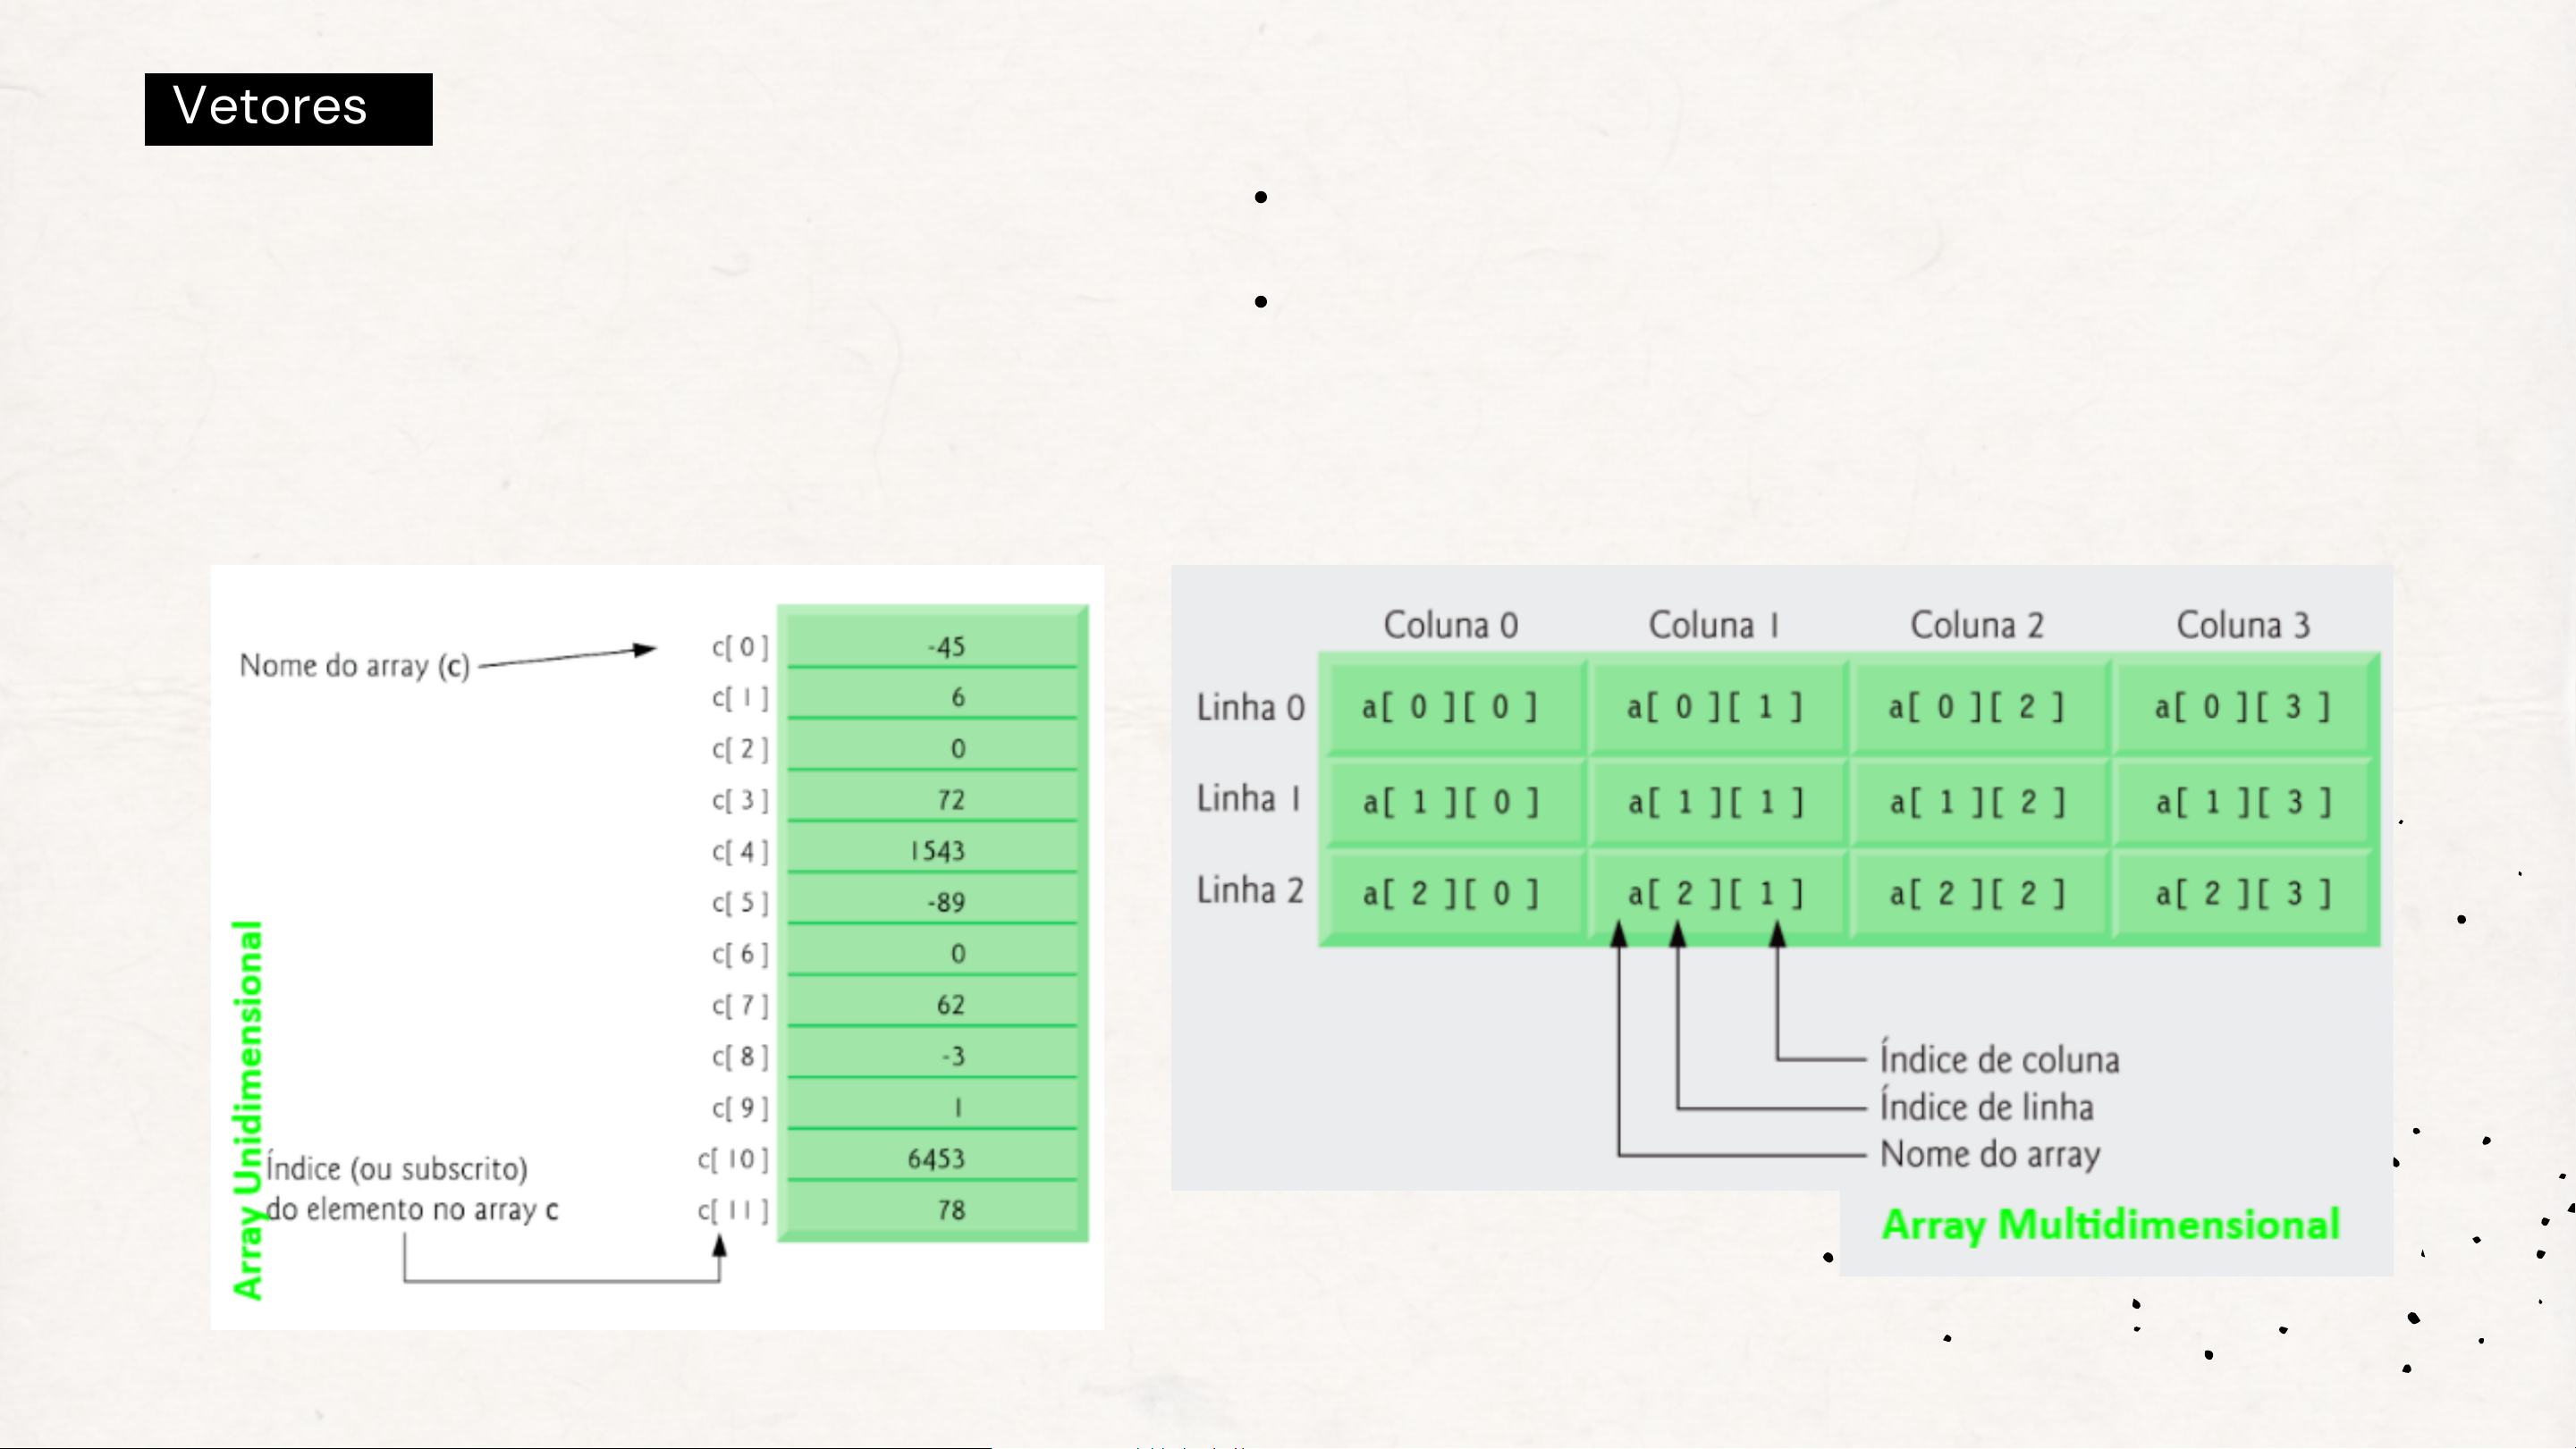Click the Índice de linha label
2576x1449 pixels.
coord(1986,1107)
